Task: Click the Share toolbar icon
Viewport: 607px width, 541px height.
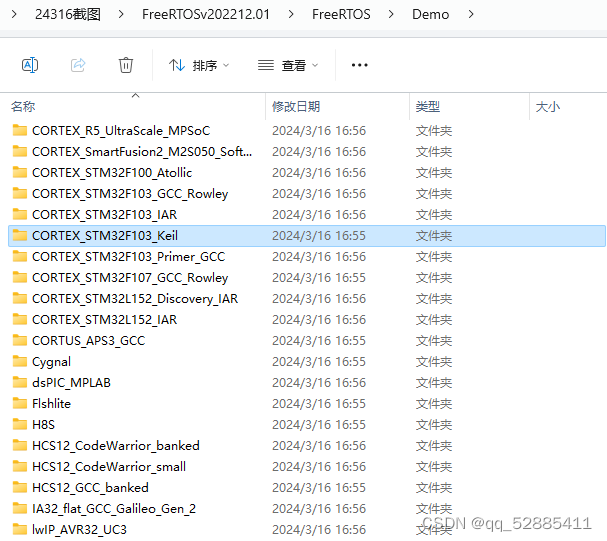Action: [x=78, y=65]
